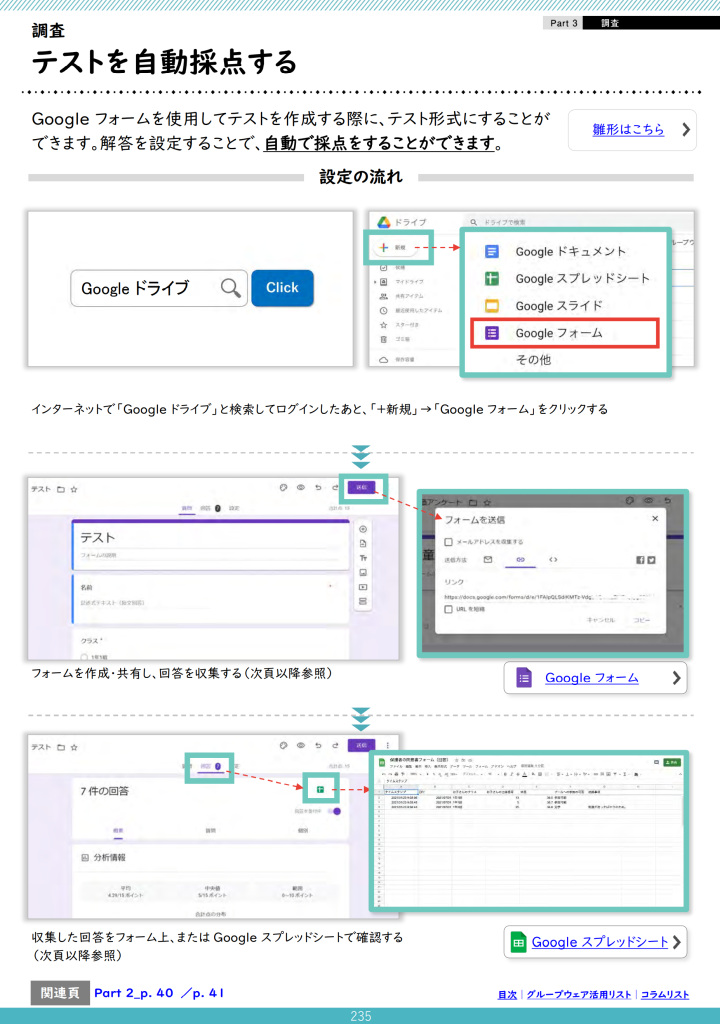Screen dimensions: 720x1024
Task: Check メールアドレスを収集する checkbox
Action: point(448,542)
